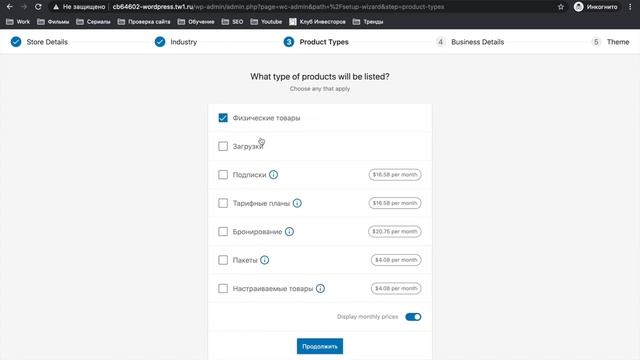Jump to the Business Details step
Viewport: 640px width, 360px height.
click(x=470, y=42)
